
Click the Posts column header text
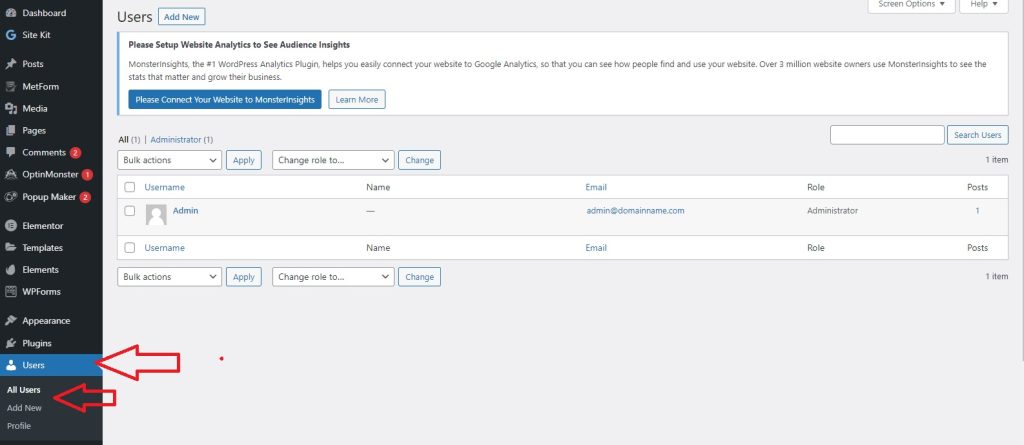click(x=977, y=187)
